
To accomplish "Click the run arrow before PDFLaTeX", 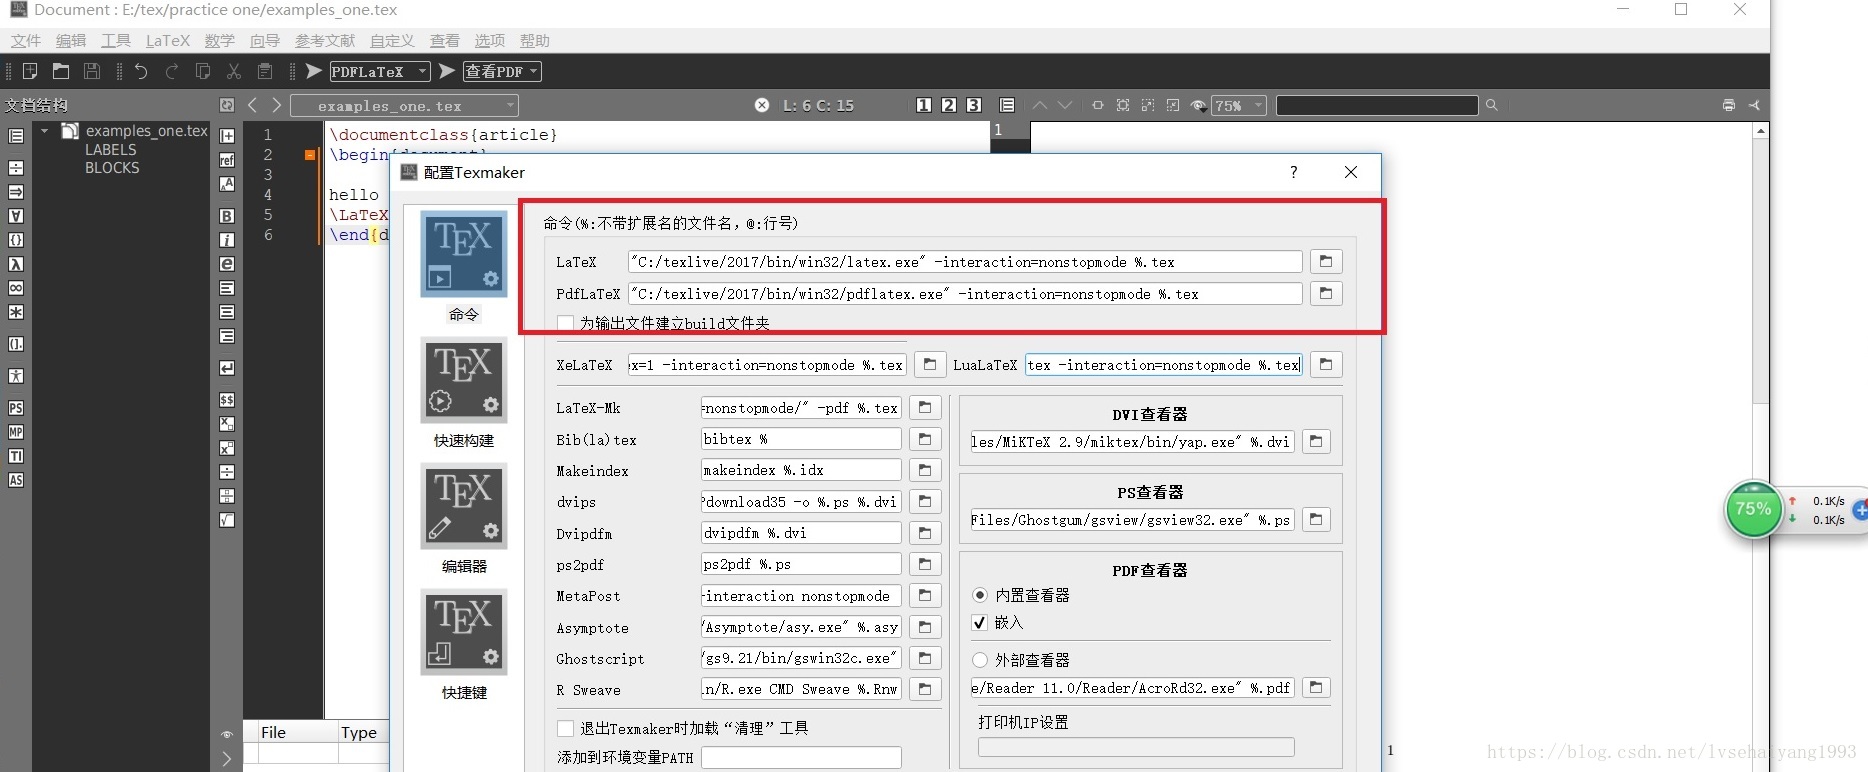I will (x=314, y=71).
